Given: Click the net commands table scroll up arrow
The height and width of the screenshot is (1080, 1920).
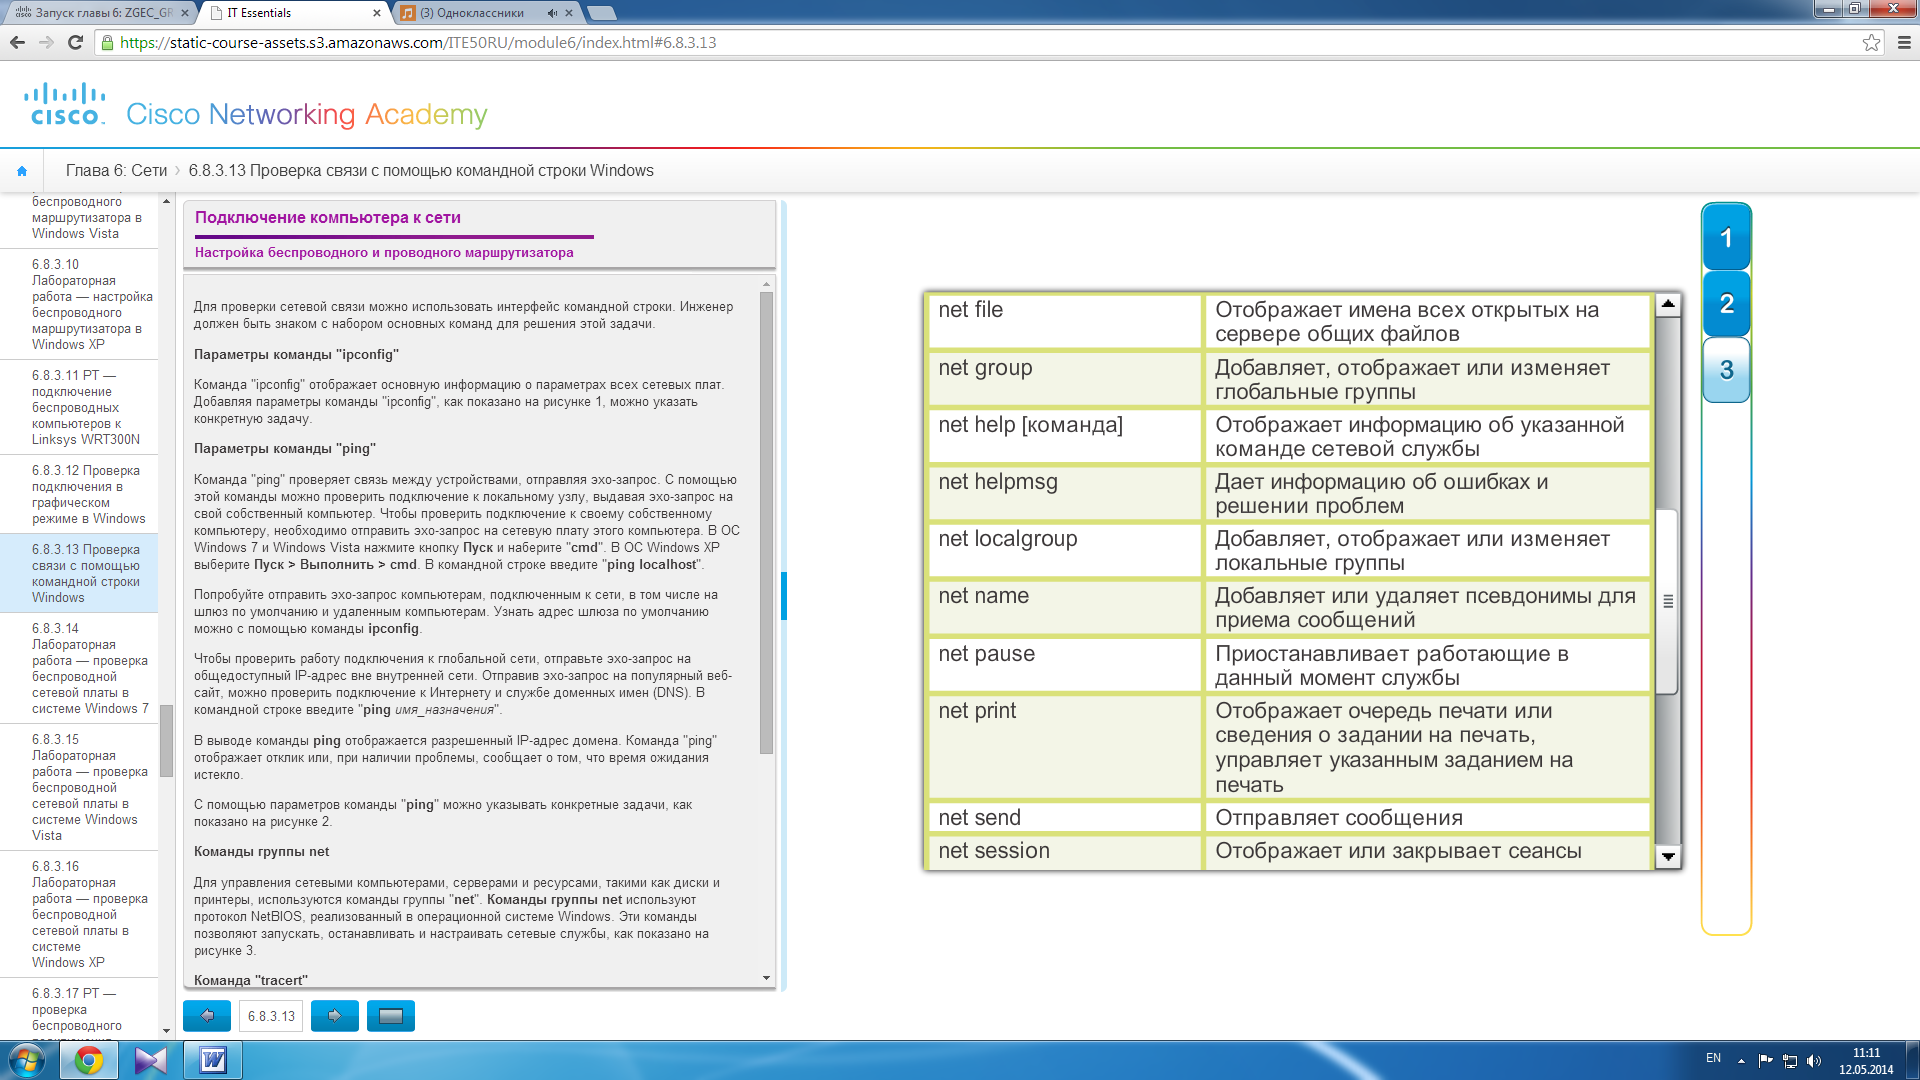Looking at the screenshot, I should coord(1668,304).
